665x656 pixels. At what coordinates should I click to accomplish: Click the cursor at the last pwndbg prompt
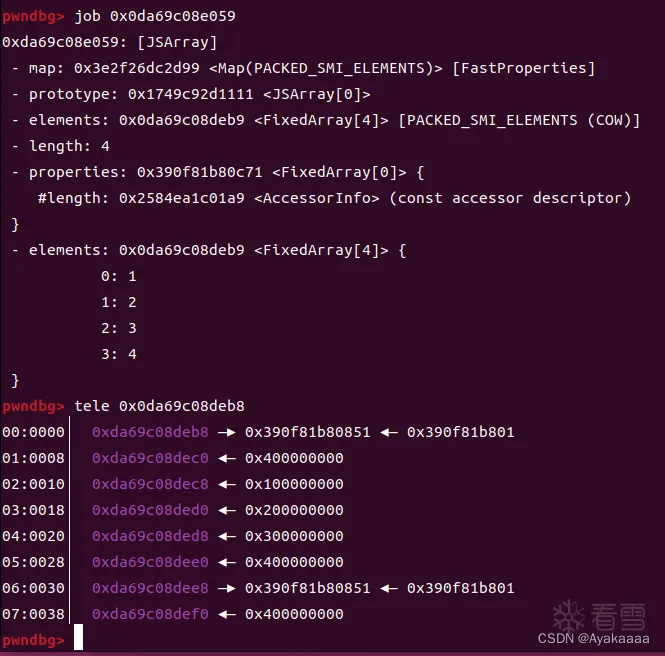tap(79, 638)
